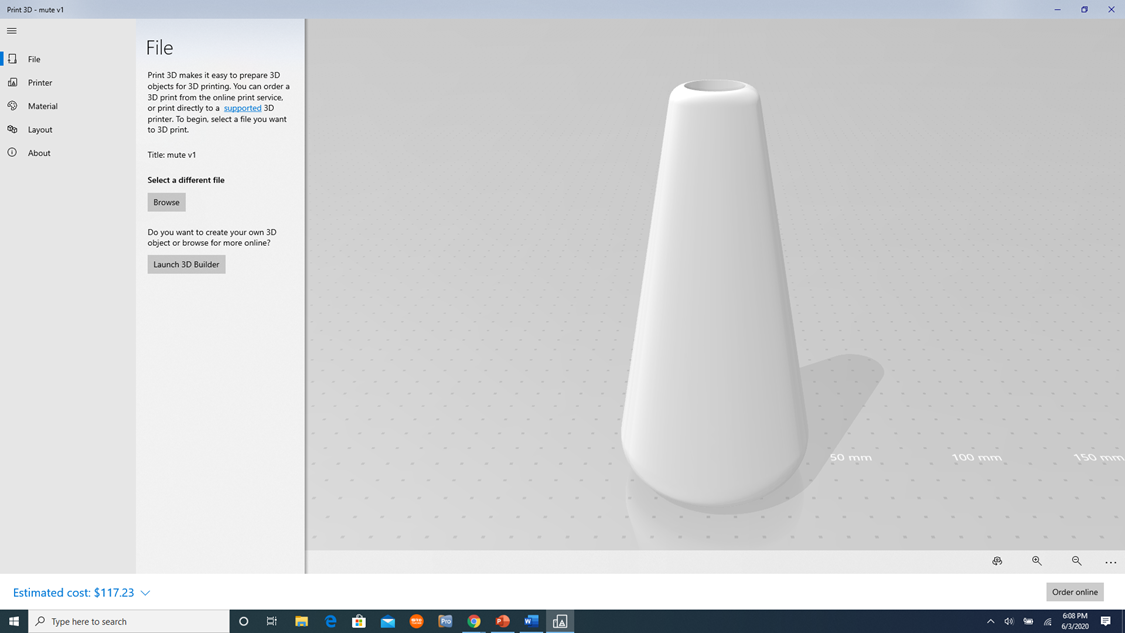Open the more options ellipsis menu
This screenshot has width=1125, height=633.
pos(1110,561)
